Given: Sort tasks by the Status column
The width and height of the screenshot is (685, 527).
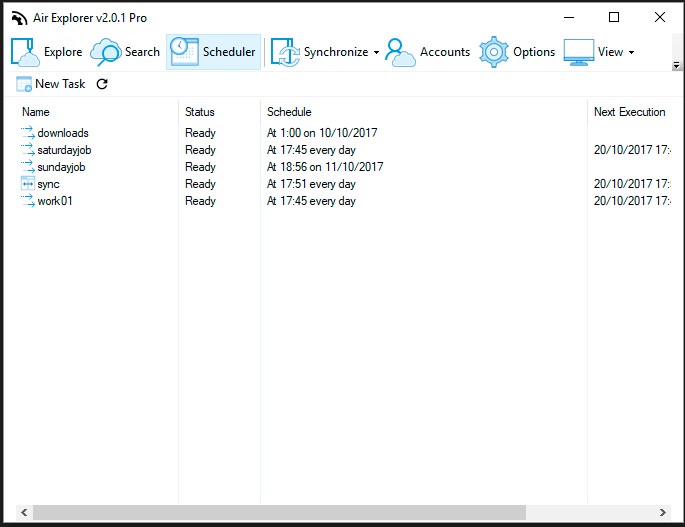Looking at the screenshot, I should [200, 112].
